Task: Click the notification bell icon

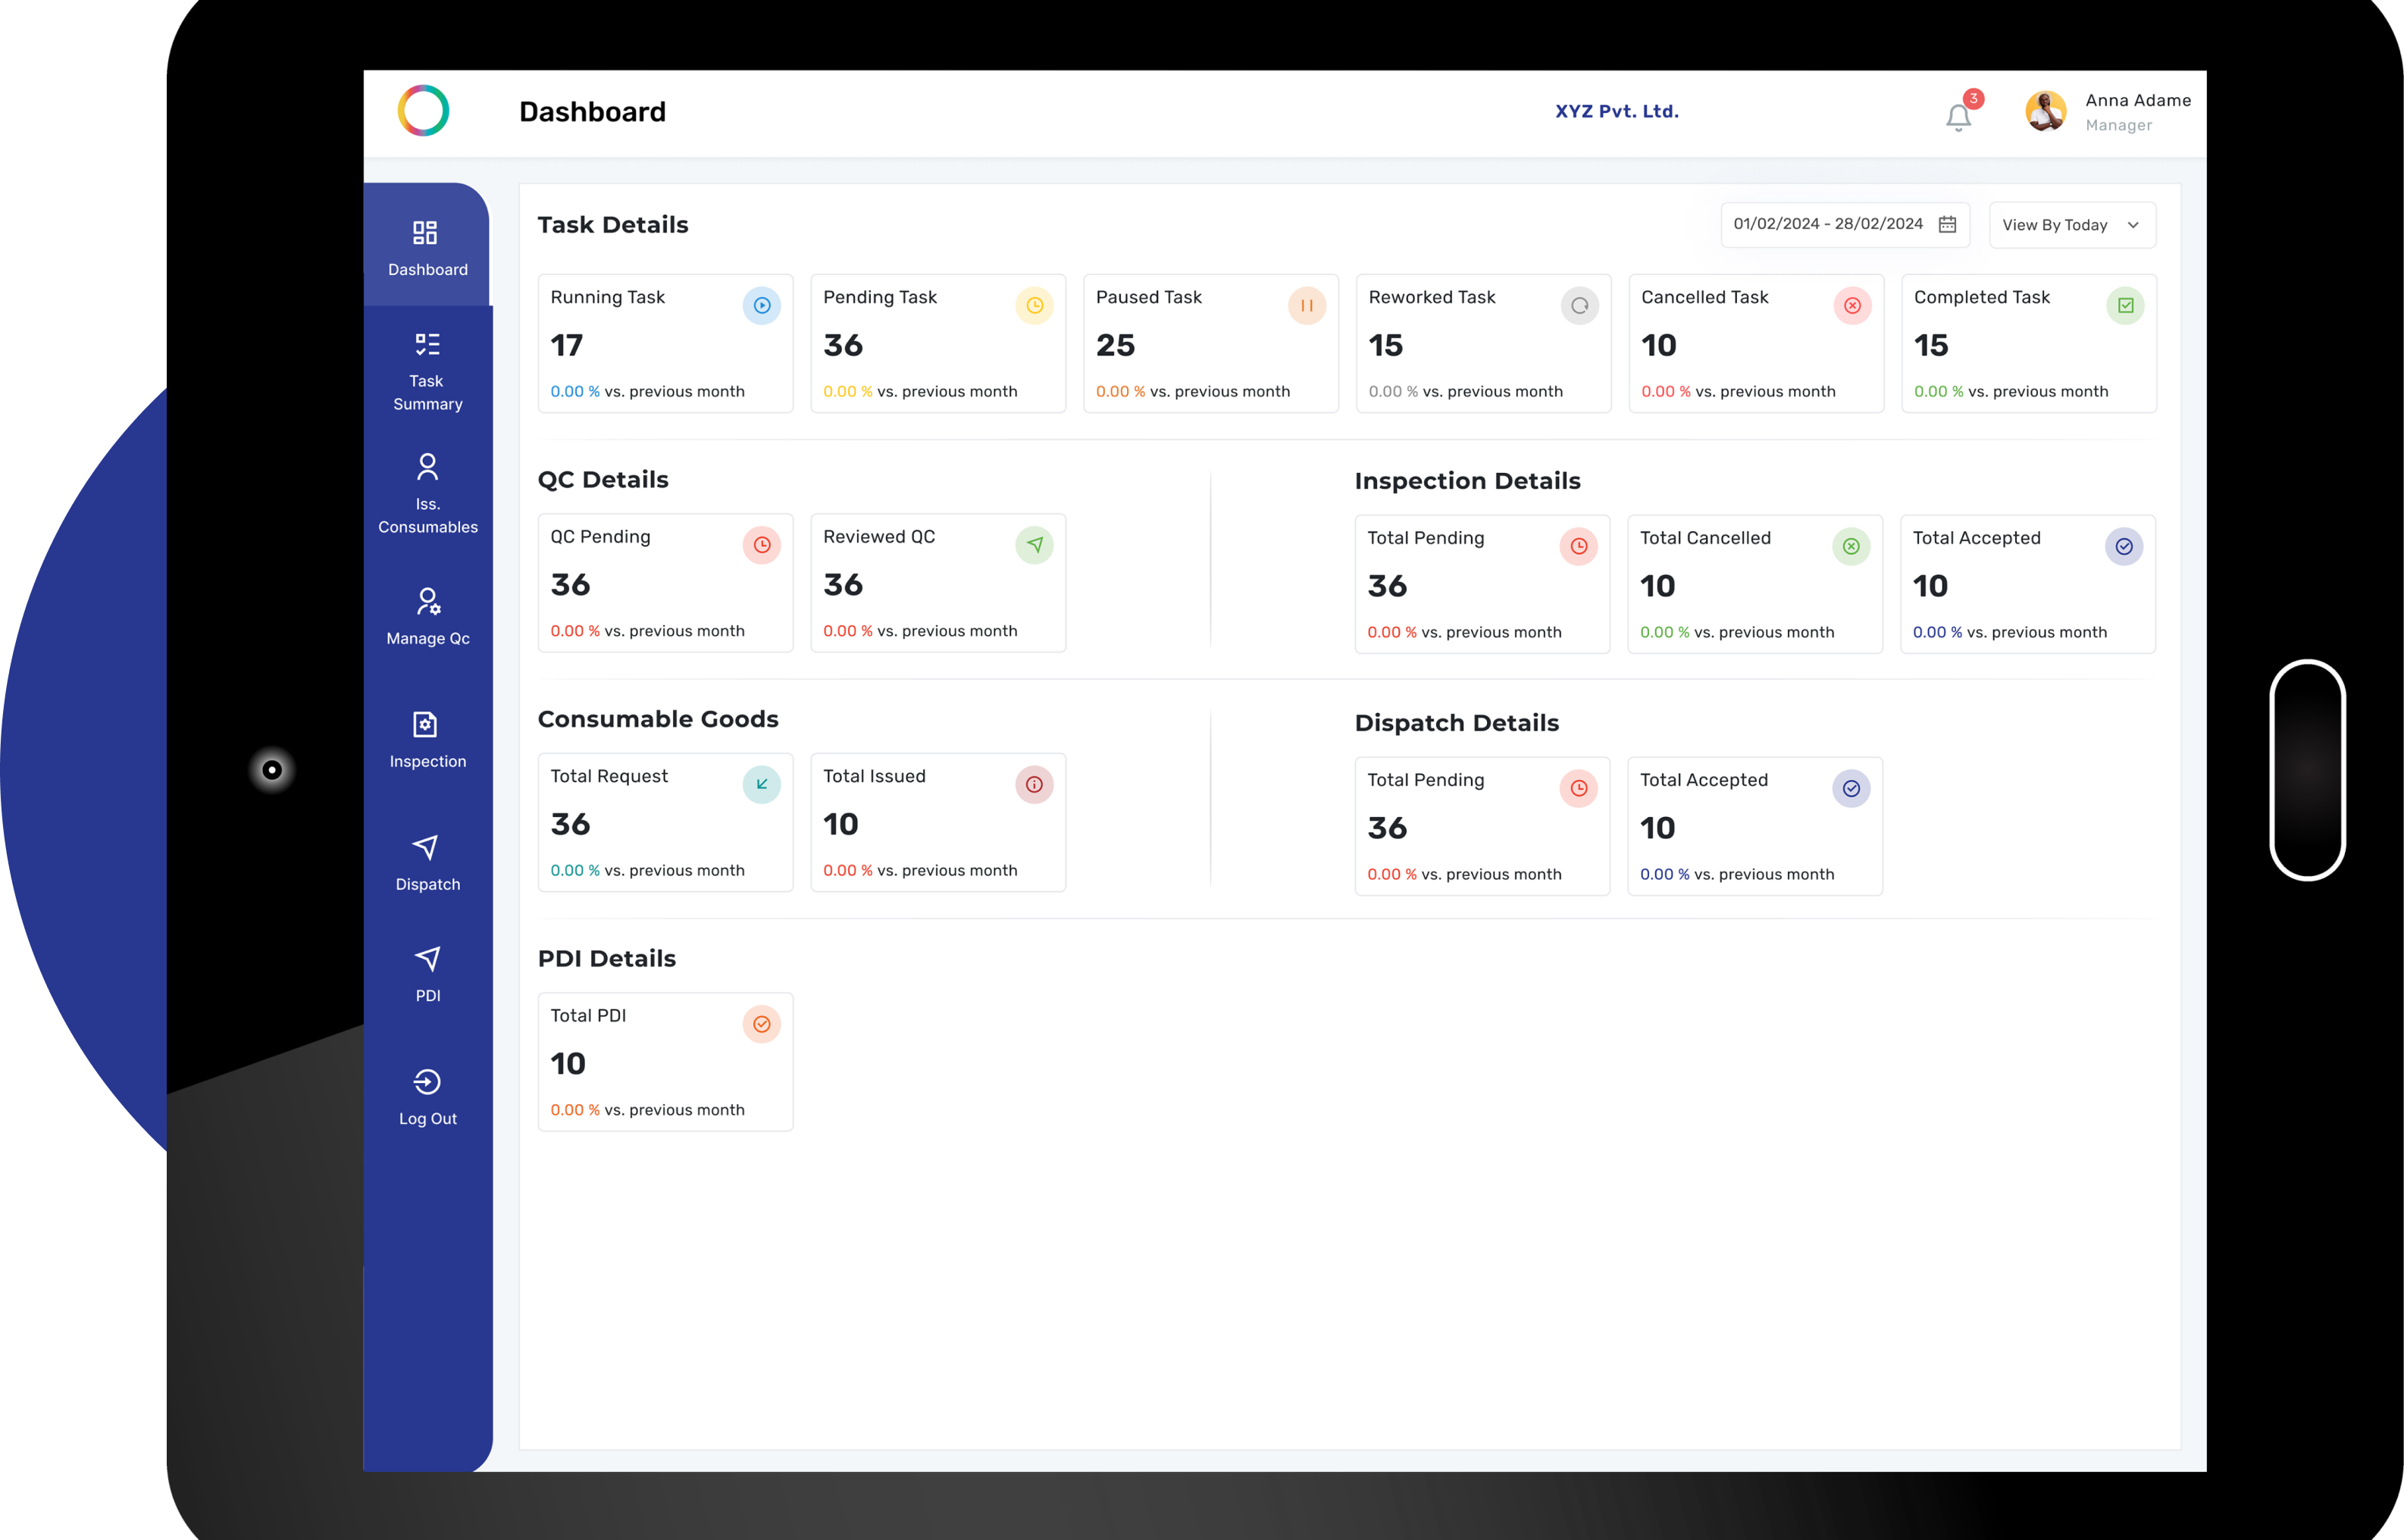Action: point(1958,117)
